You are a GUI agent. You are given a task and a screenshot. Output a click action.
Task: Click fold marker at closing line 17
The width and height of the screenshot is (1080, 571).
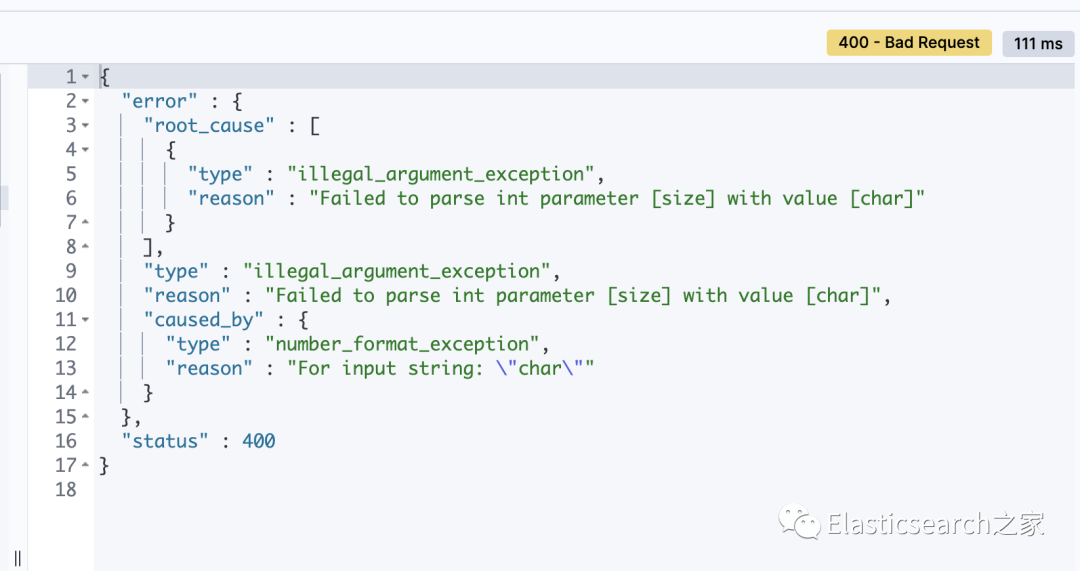click(86, 466)
